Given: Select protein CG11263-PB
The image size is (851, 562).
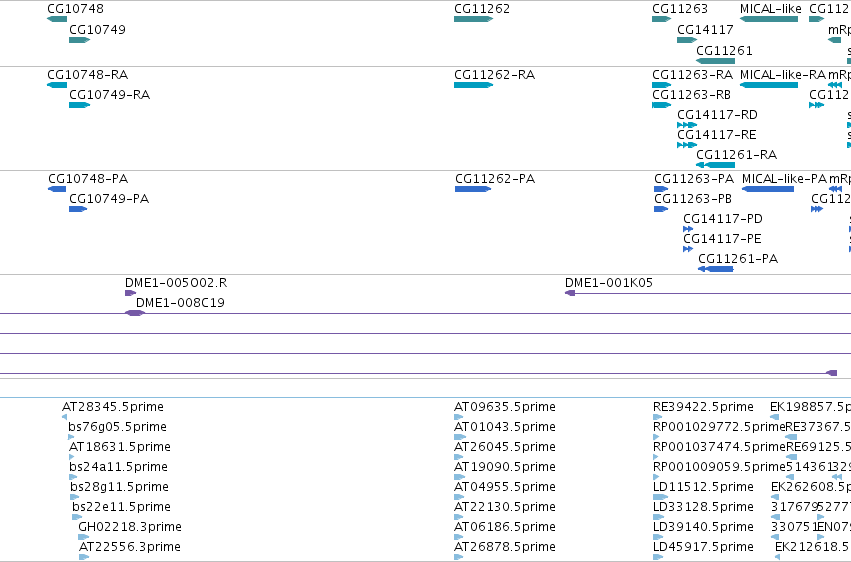Looking at the screenshot, I should pyautogui.click(x=661, y=209).
